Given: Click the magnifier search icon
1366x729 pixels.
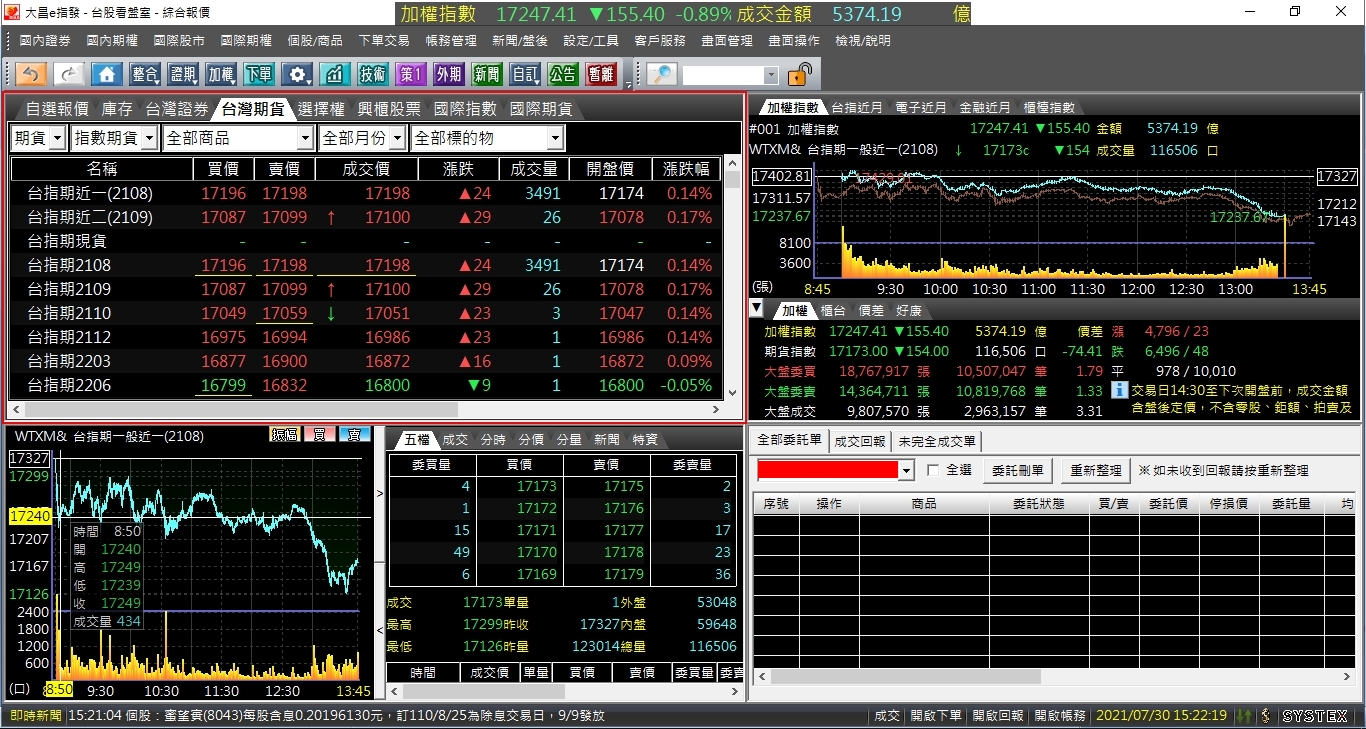Looking at the screenshot, I should [x=661, y=74].
